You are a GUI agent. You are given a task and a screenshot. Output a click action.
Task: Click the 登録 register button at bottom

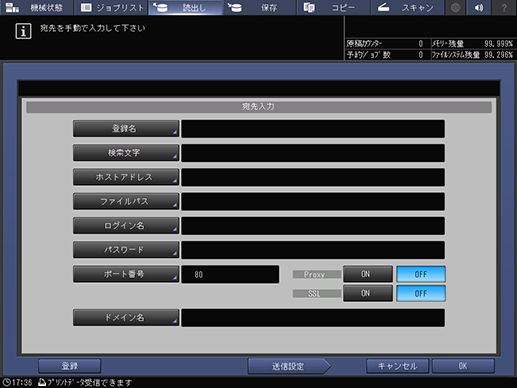pos(70,366)
